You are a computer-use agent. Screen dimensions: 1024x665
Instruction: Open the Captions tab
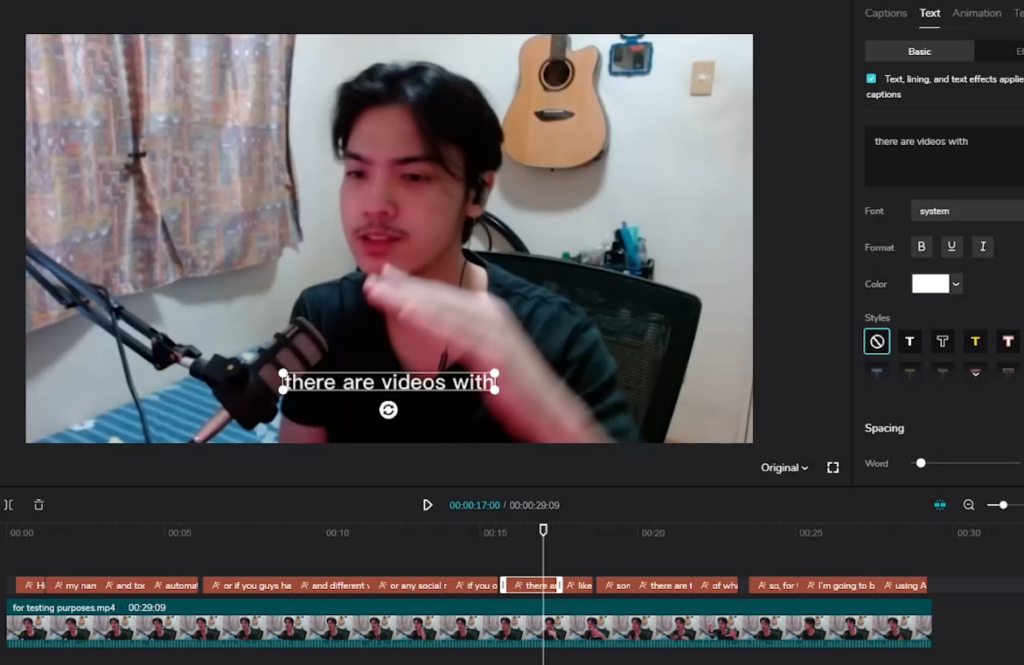886,13
